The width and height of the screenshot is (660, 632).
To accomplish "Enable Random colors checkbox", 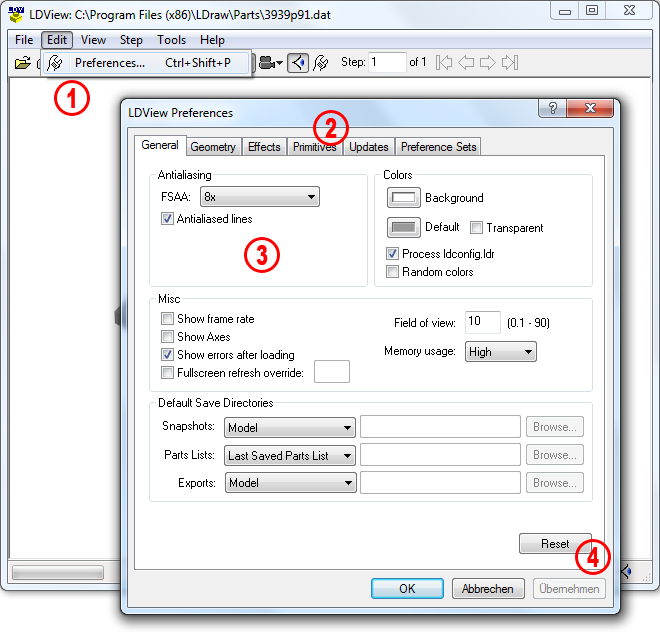I will pyautogui.click(x=392, y=272).
